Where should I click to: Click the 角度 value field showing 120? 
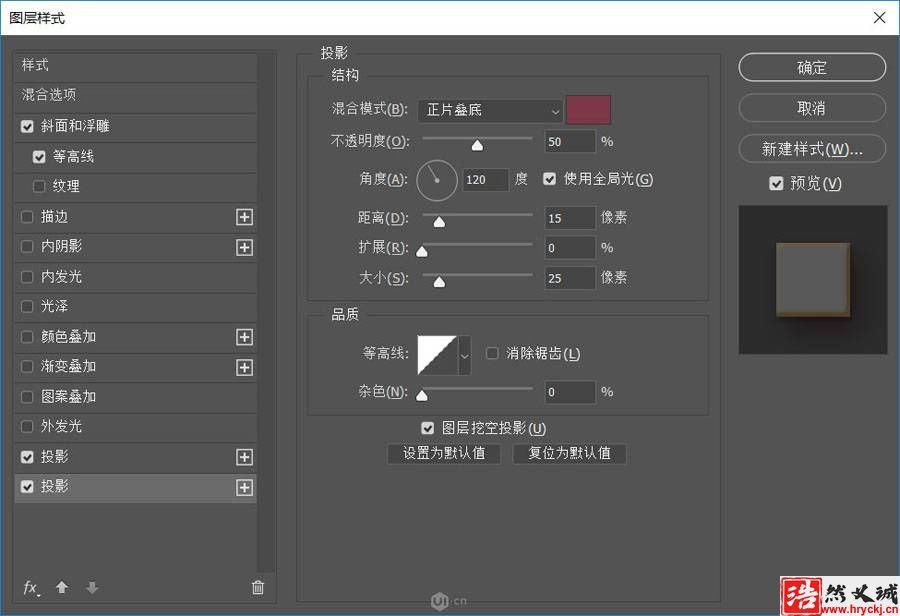point(485,180)
